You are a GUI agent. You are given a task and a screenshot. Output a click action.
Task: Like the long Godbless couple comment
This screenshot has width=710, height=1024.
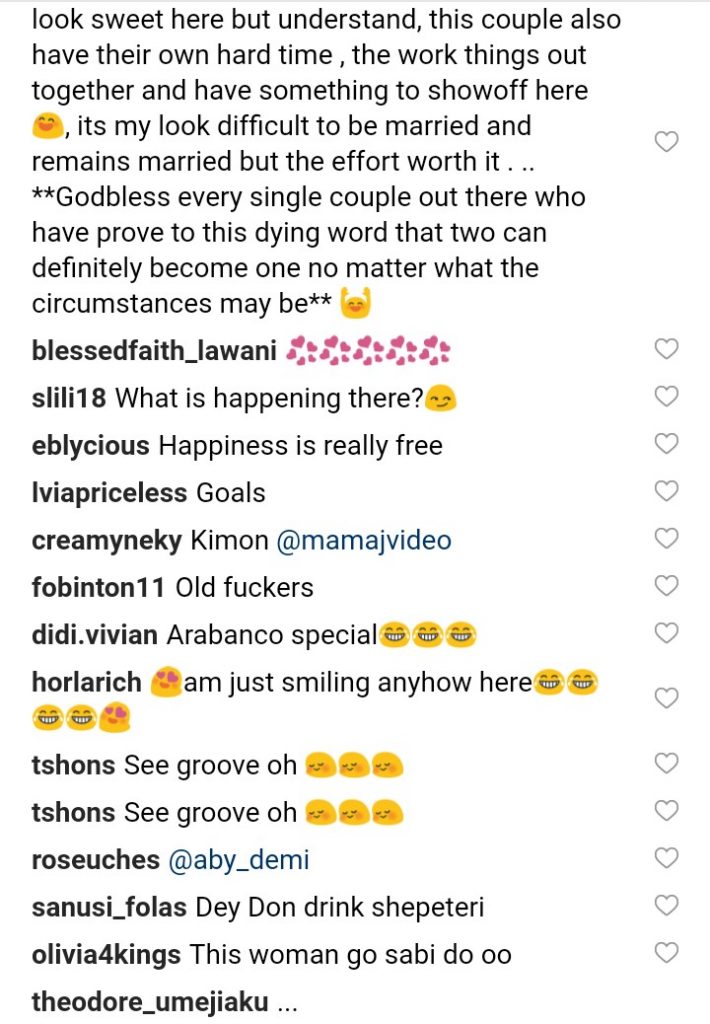click(x=666, y=143)
